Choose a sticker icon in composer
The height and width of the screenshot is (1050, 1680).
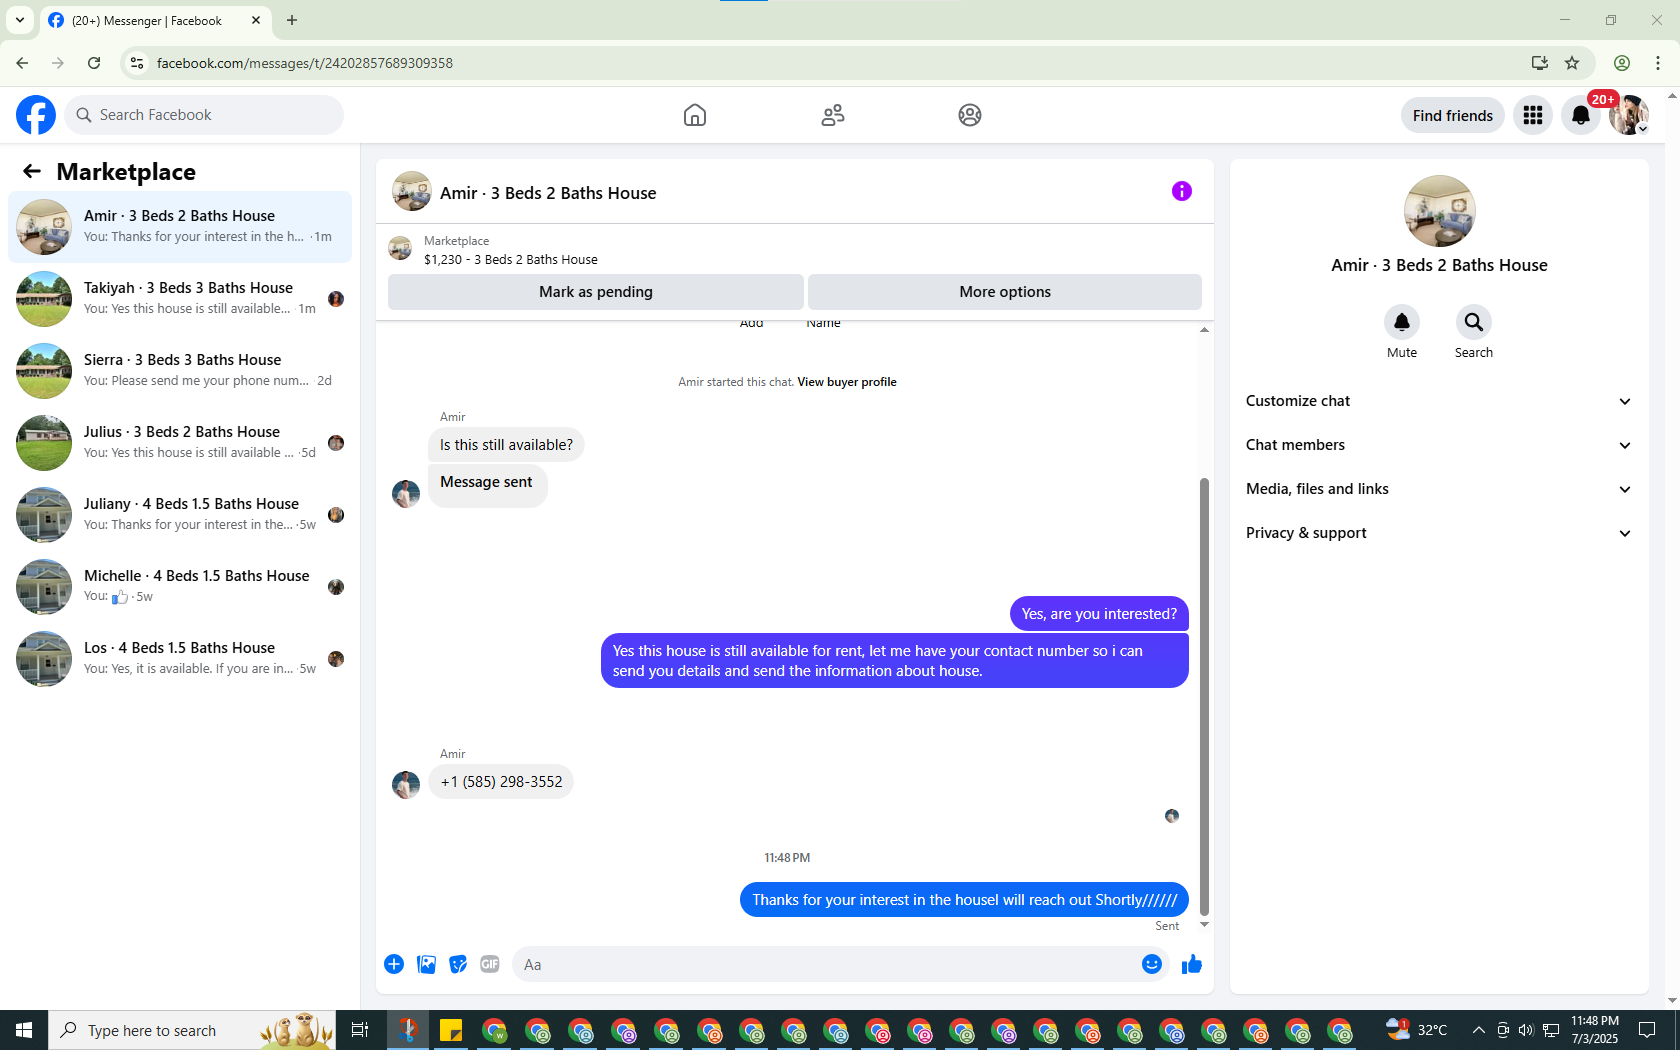(458, 964)
